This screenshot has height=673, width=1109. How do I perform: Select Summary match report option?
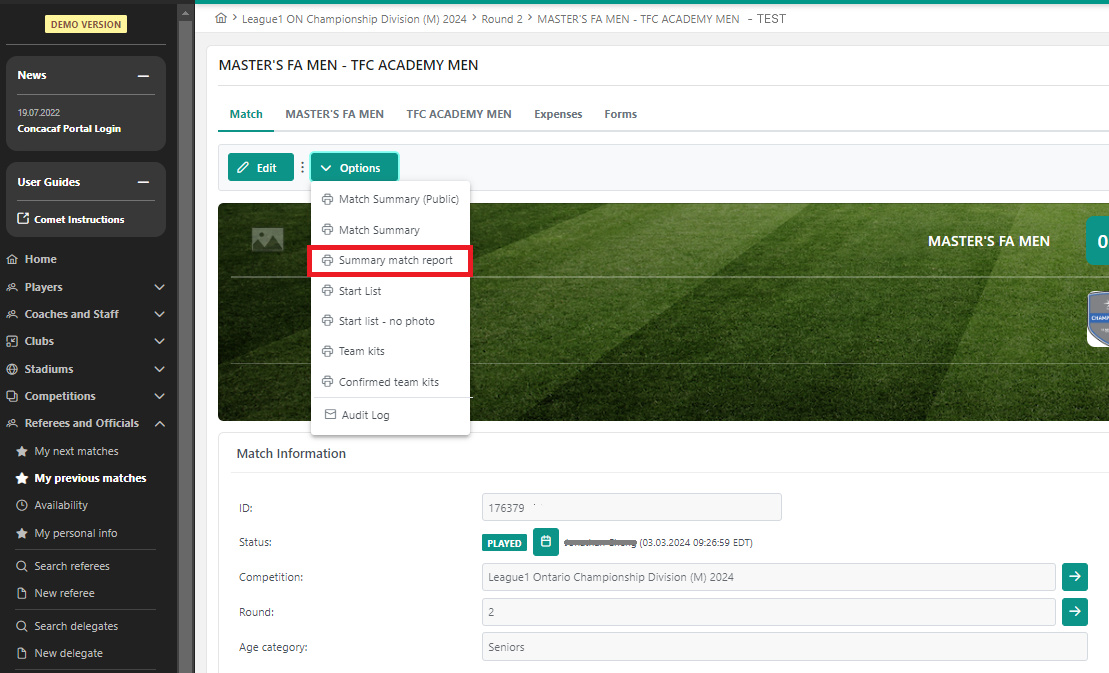point(390,261)
